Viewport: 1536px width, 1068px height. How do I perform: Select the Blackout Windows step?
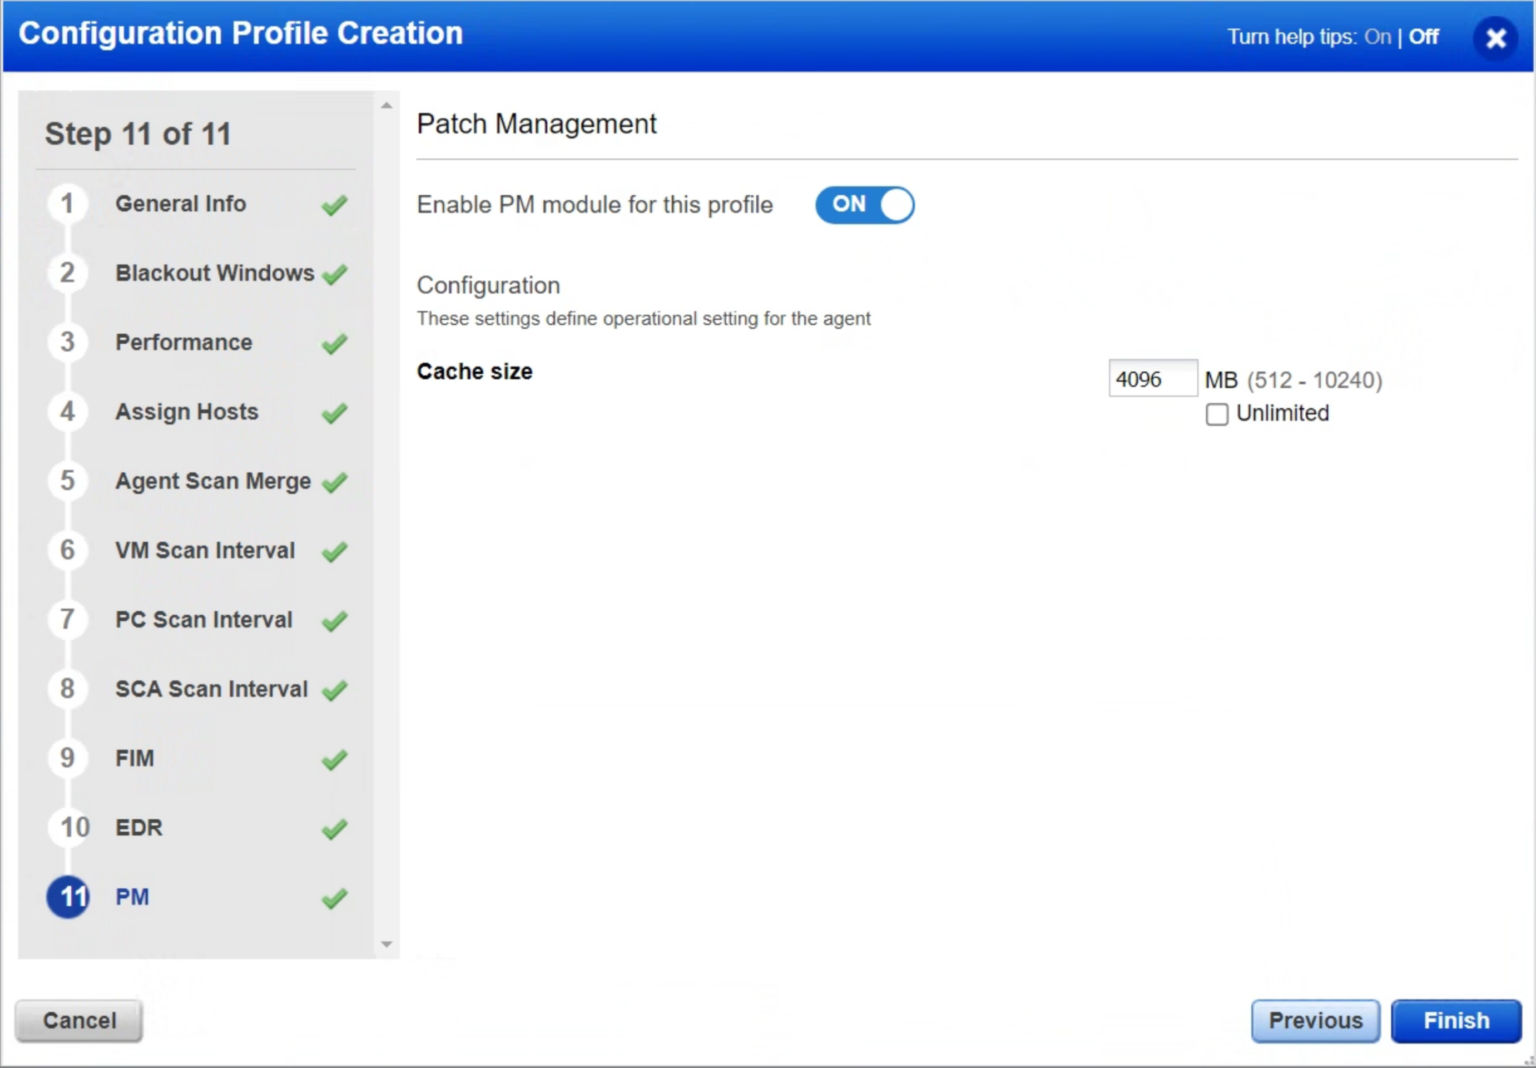[213, 273]
